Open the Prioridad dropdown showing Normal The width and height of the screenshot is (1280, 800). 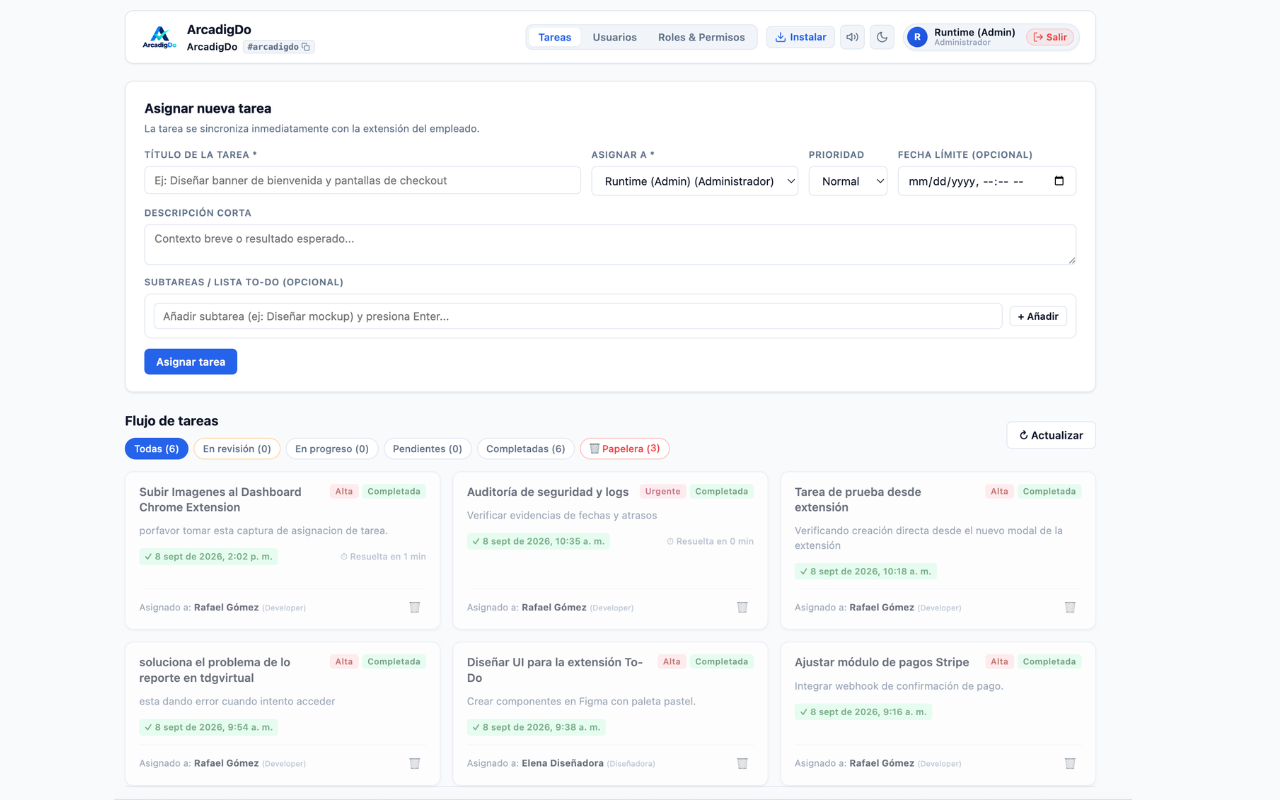click(848, 181)
